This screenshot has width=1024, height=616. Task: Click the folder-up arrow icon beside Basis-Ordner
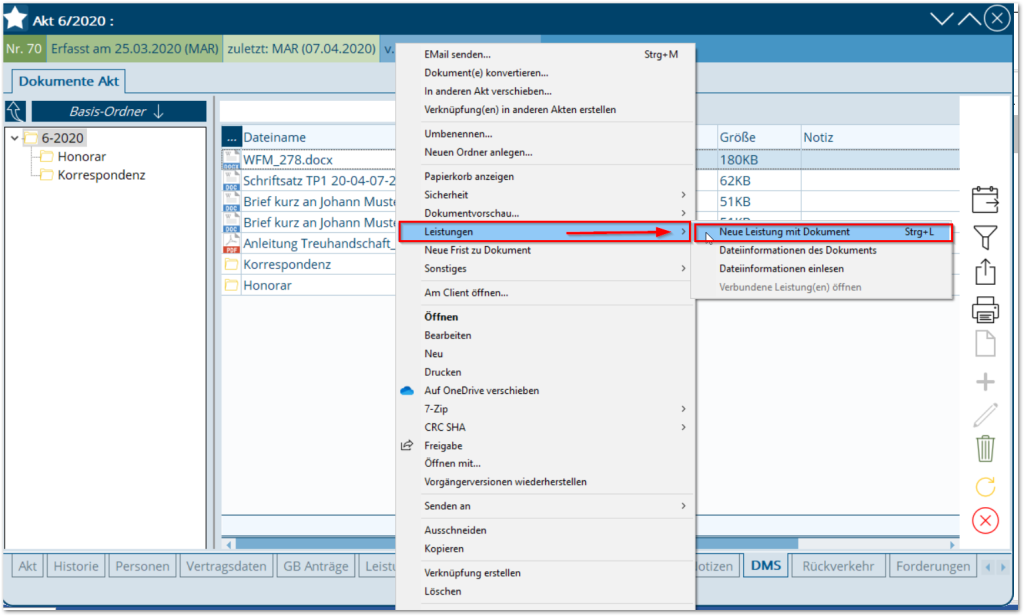pos(15,111)
